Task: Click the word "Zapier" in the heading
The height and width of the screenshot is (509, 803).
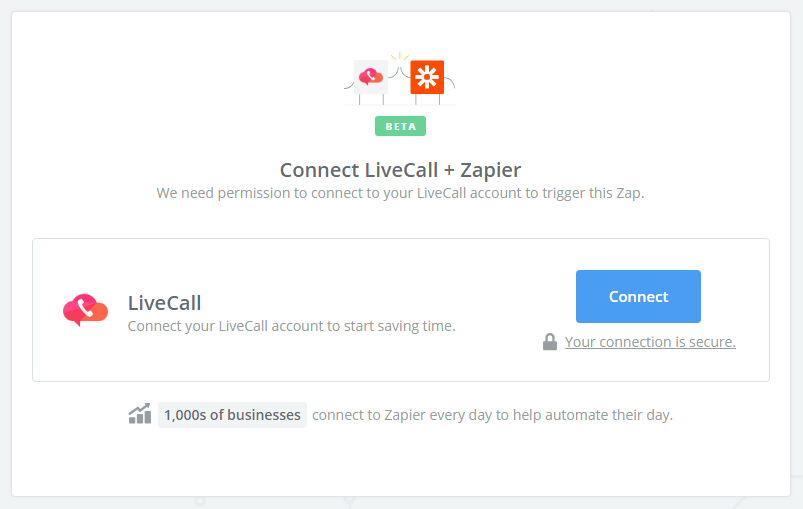Action: click(x=491, y=170)
